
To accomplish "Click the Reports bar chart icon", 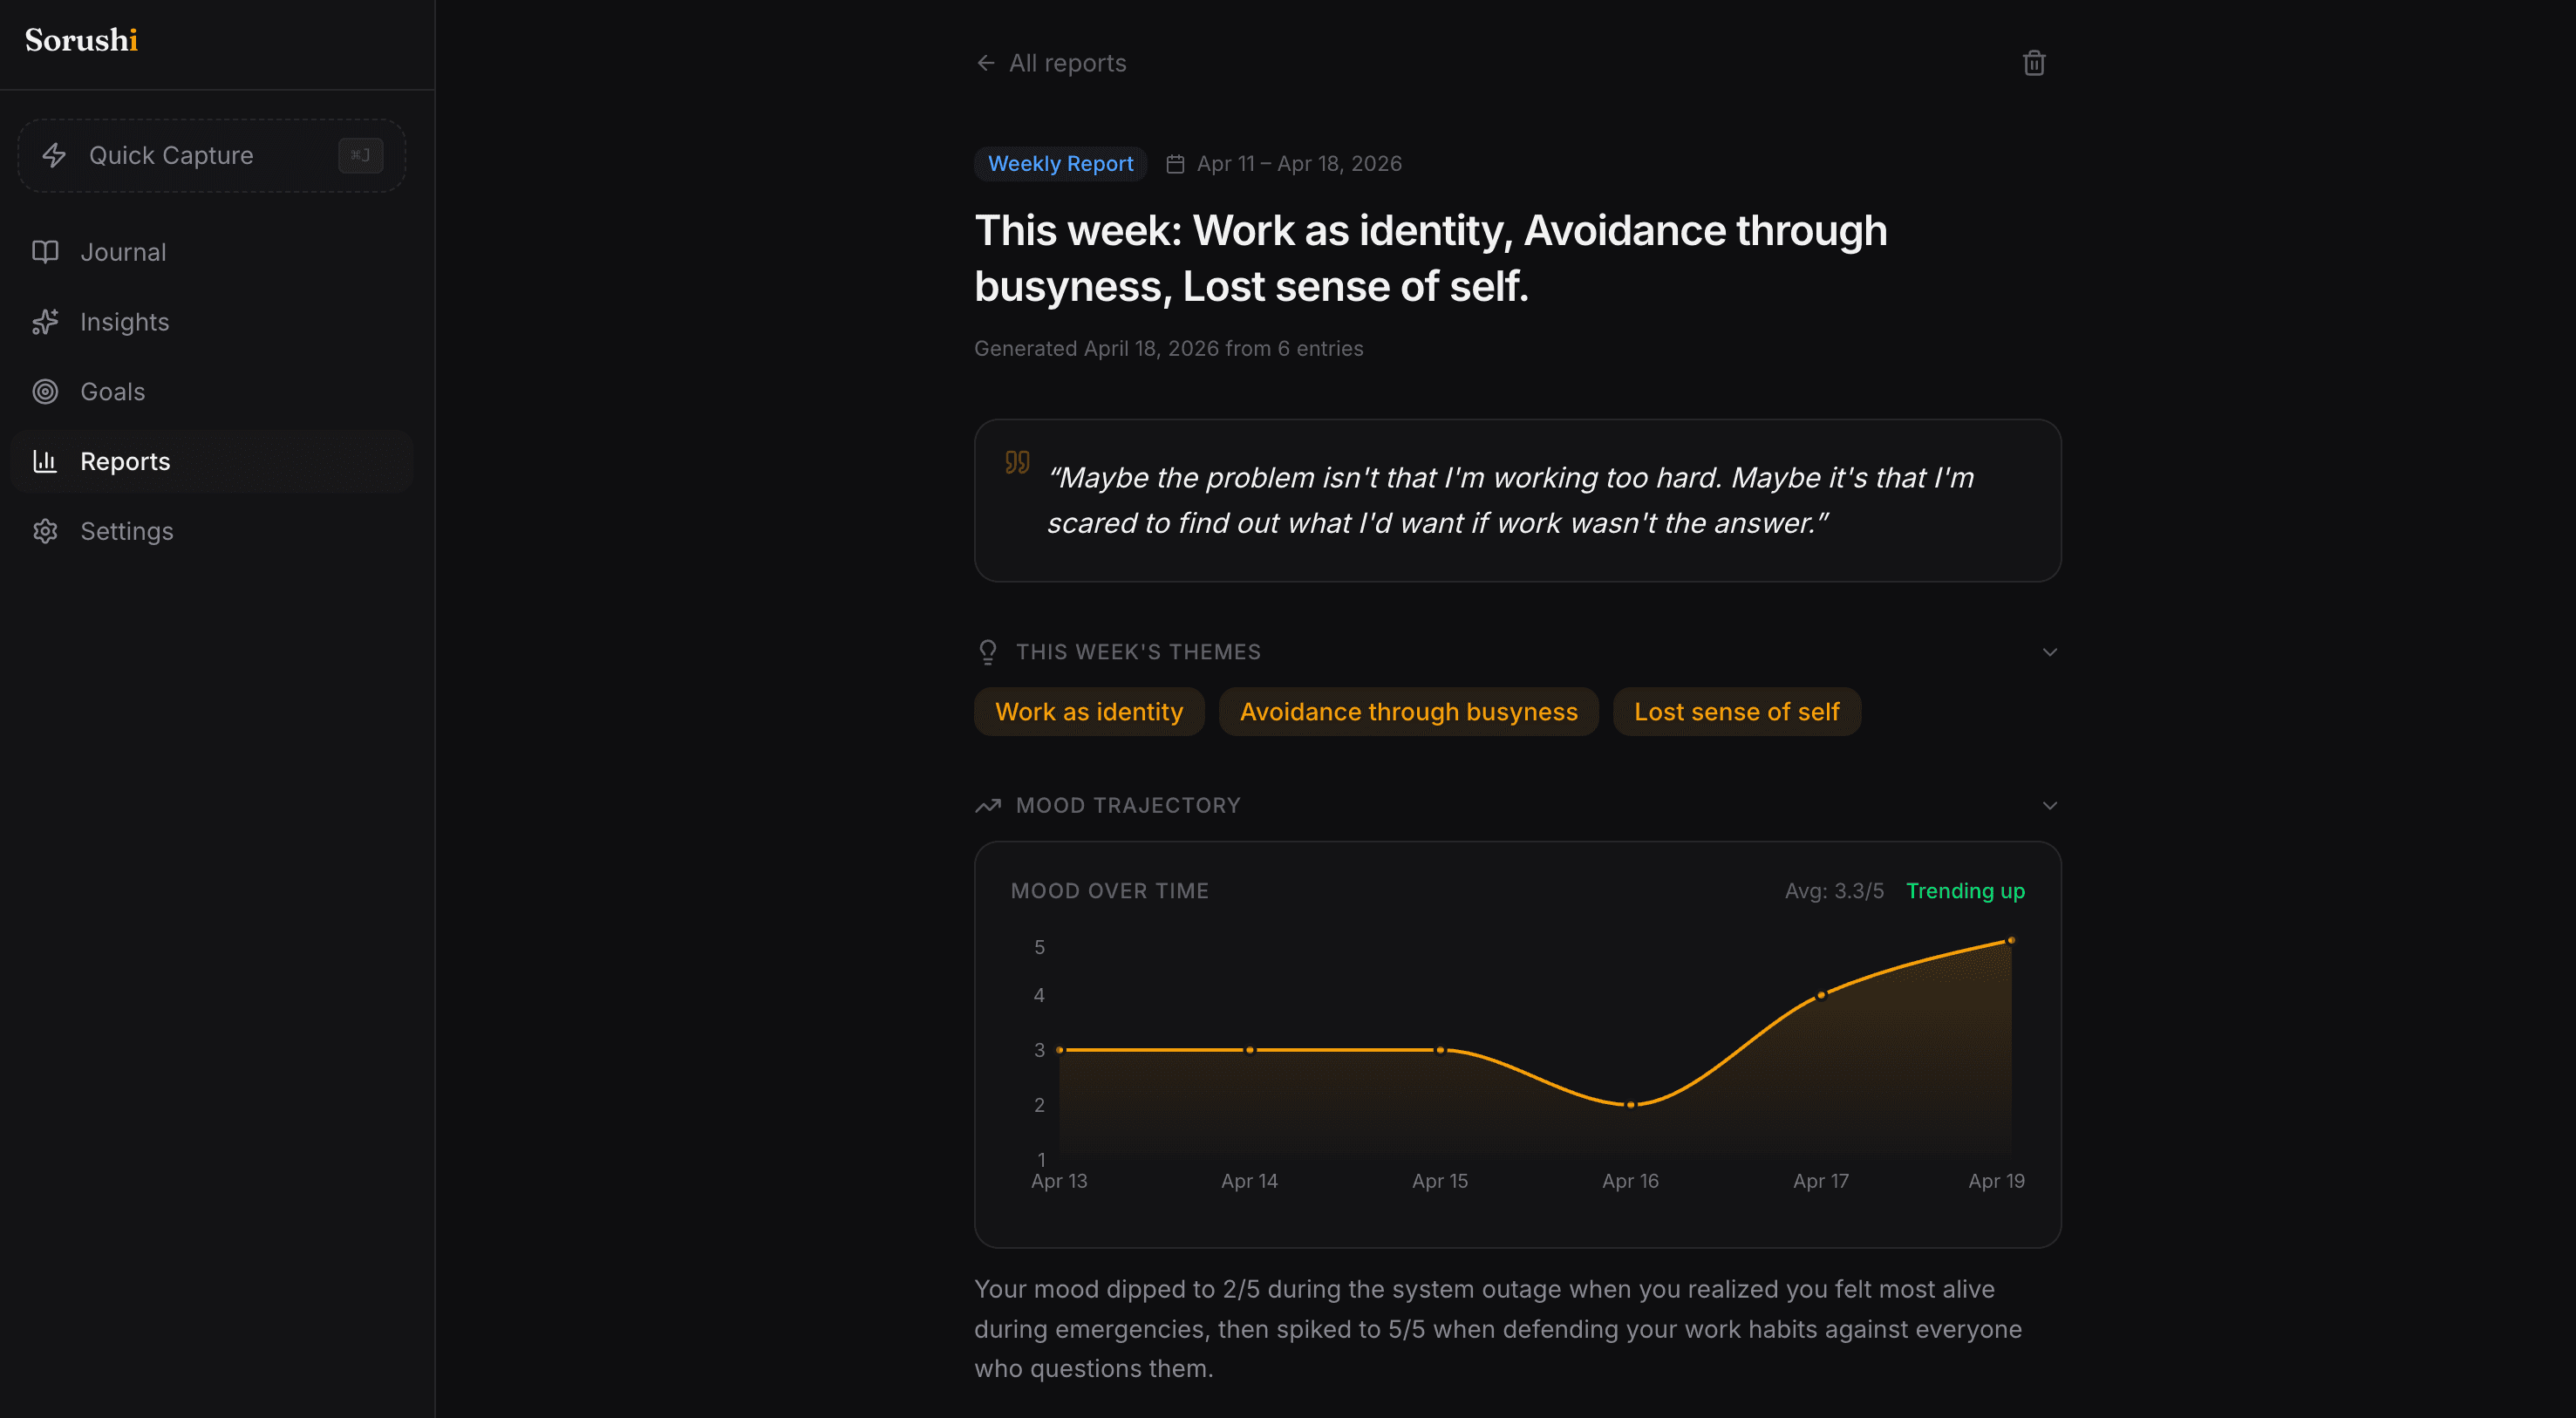I will [45, 461].
